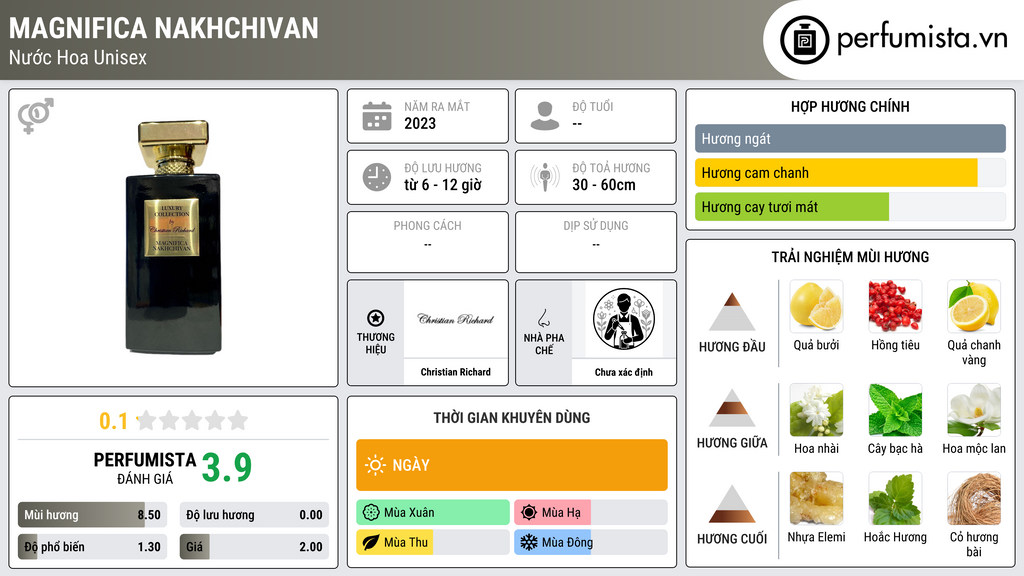Click the nose icon above Nhà pha chế
This screenshot has width=1024, height=576.
[x=543, y=318]
